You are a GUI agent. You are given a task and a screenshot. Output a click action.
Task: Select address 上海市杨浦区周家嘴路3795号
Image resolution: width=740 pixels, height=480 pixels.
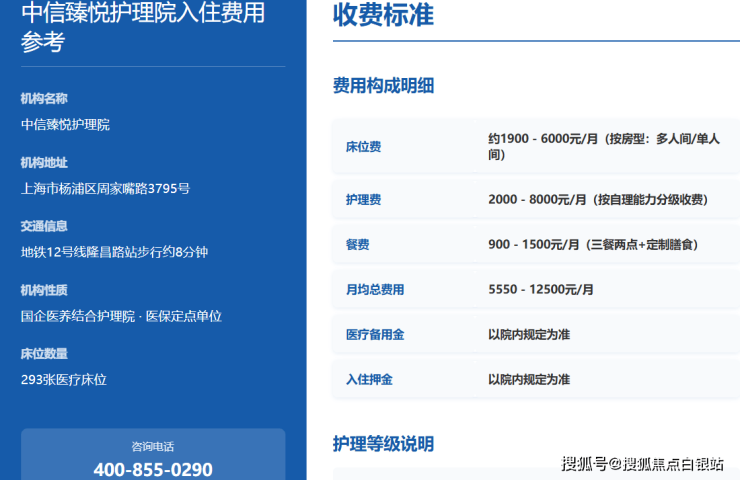pyautogui.click(x=105, y=189)
